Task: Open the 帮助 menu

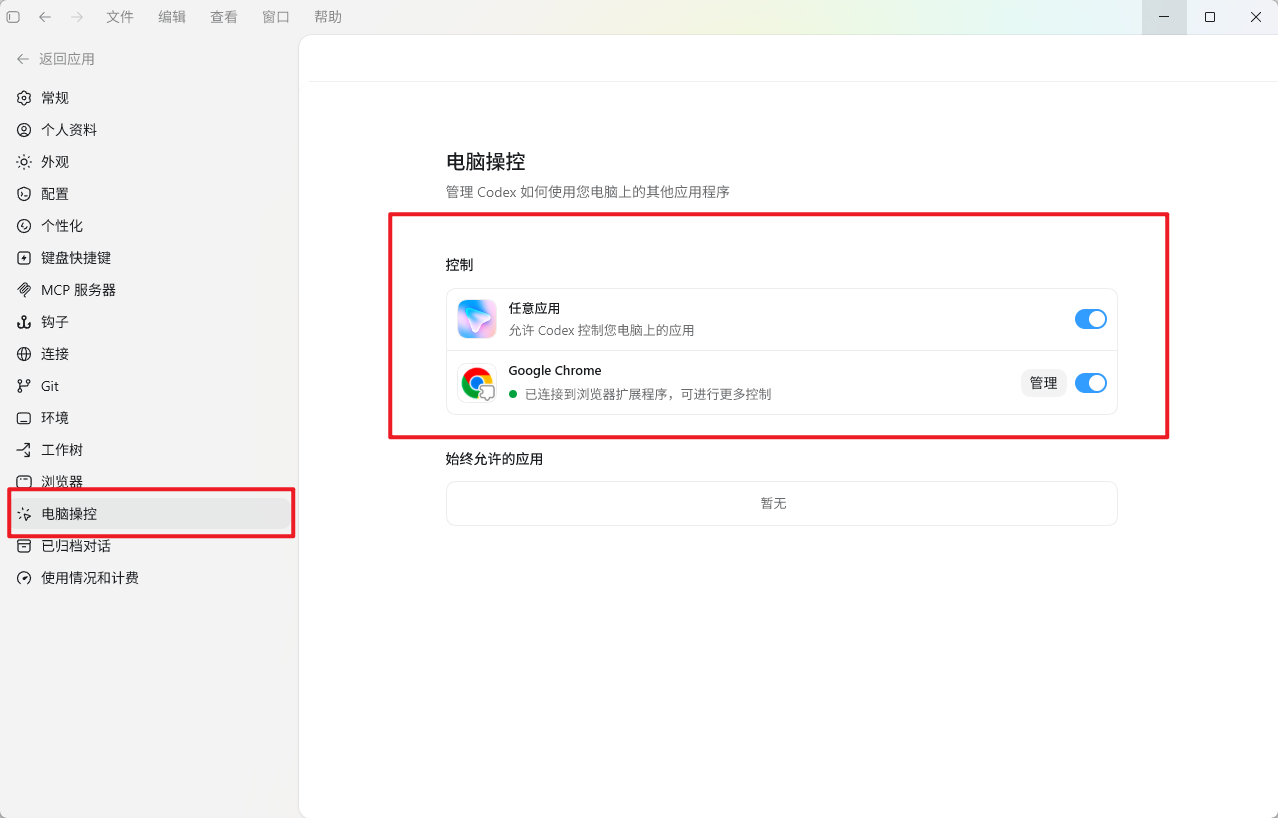Action: click(328, 17)
